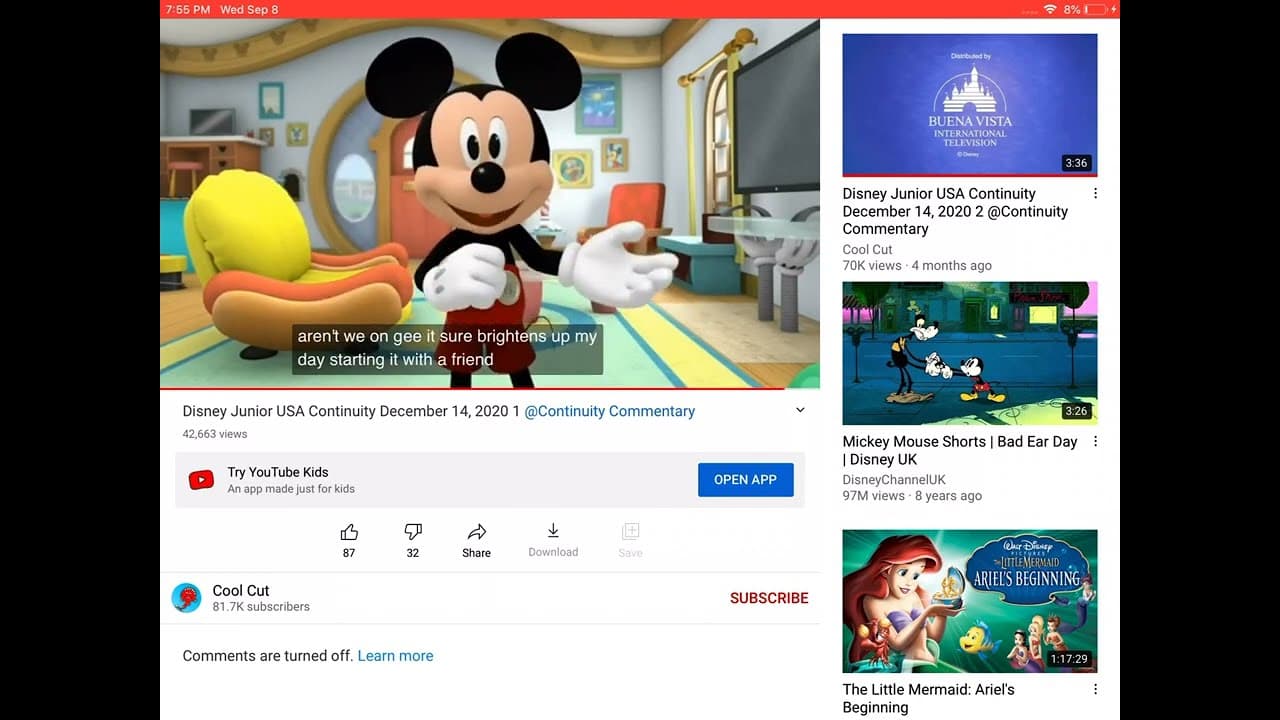Open Cool Cut channel name
The width and height of the screenshot is (1280, 720).
[x=241, y=590]
